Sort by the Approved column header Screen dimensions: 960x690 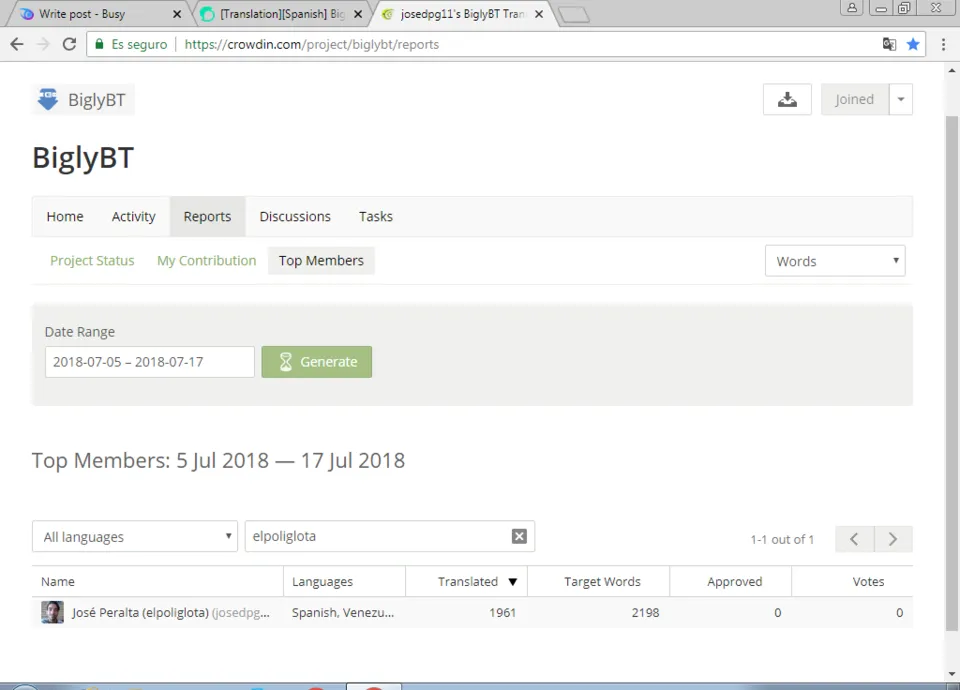coord(731,582)
